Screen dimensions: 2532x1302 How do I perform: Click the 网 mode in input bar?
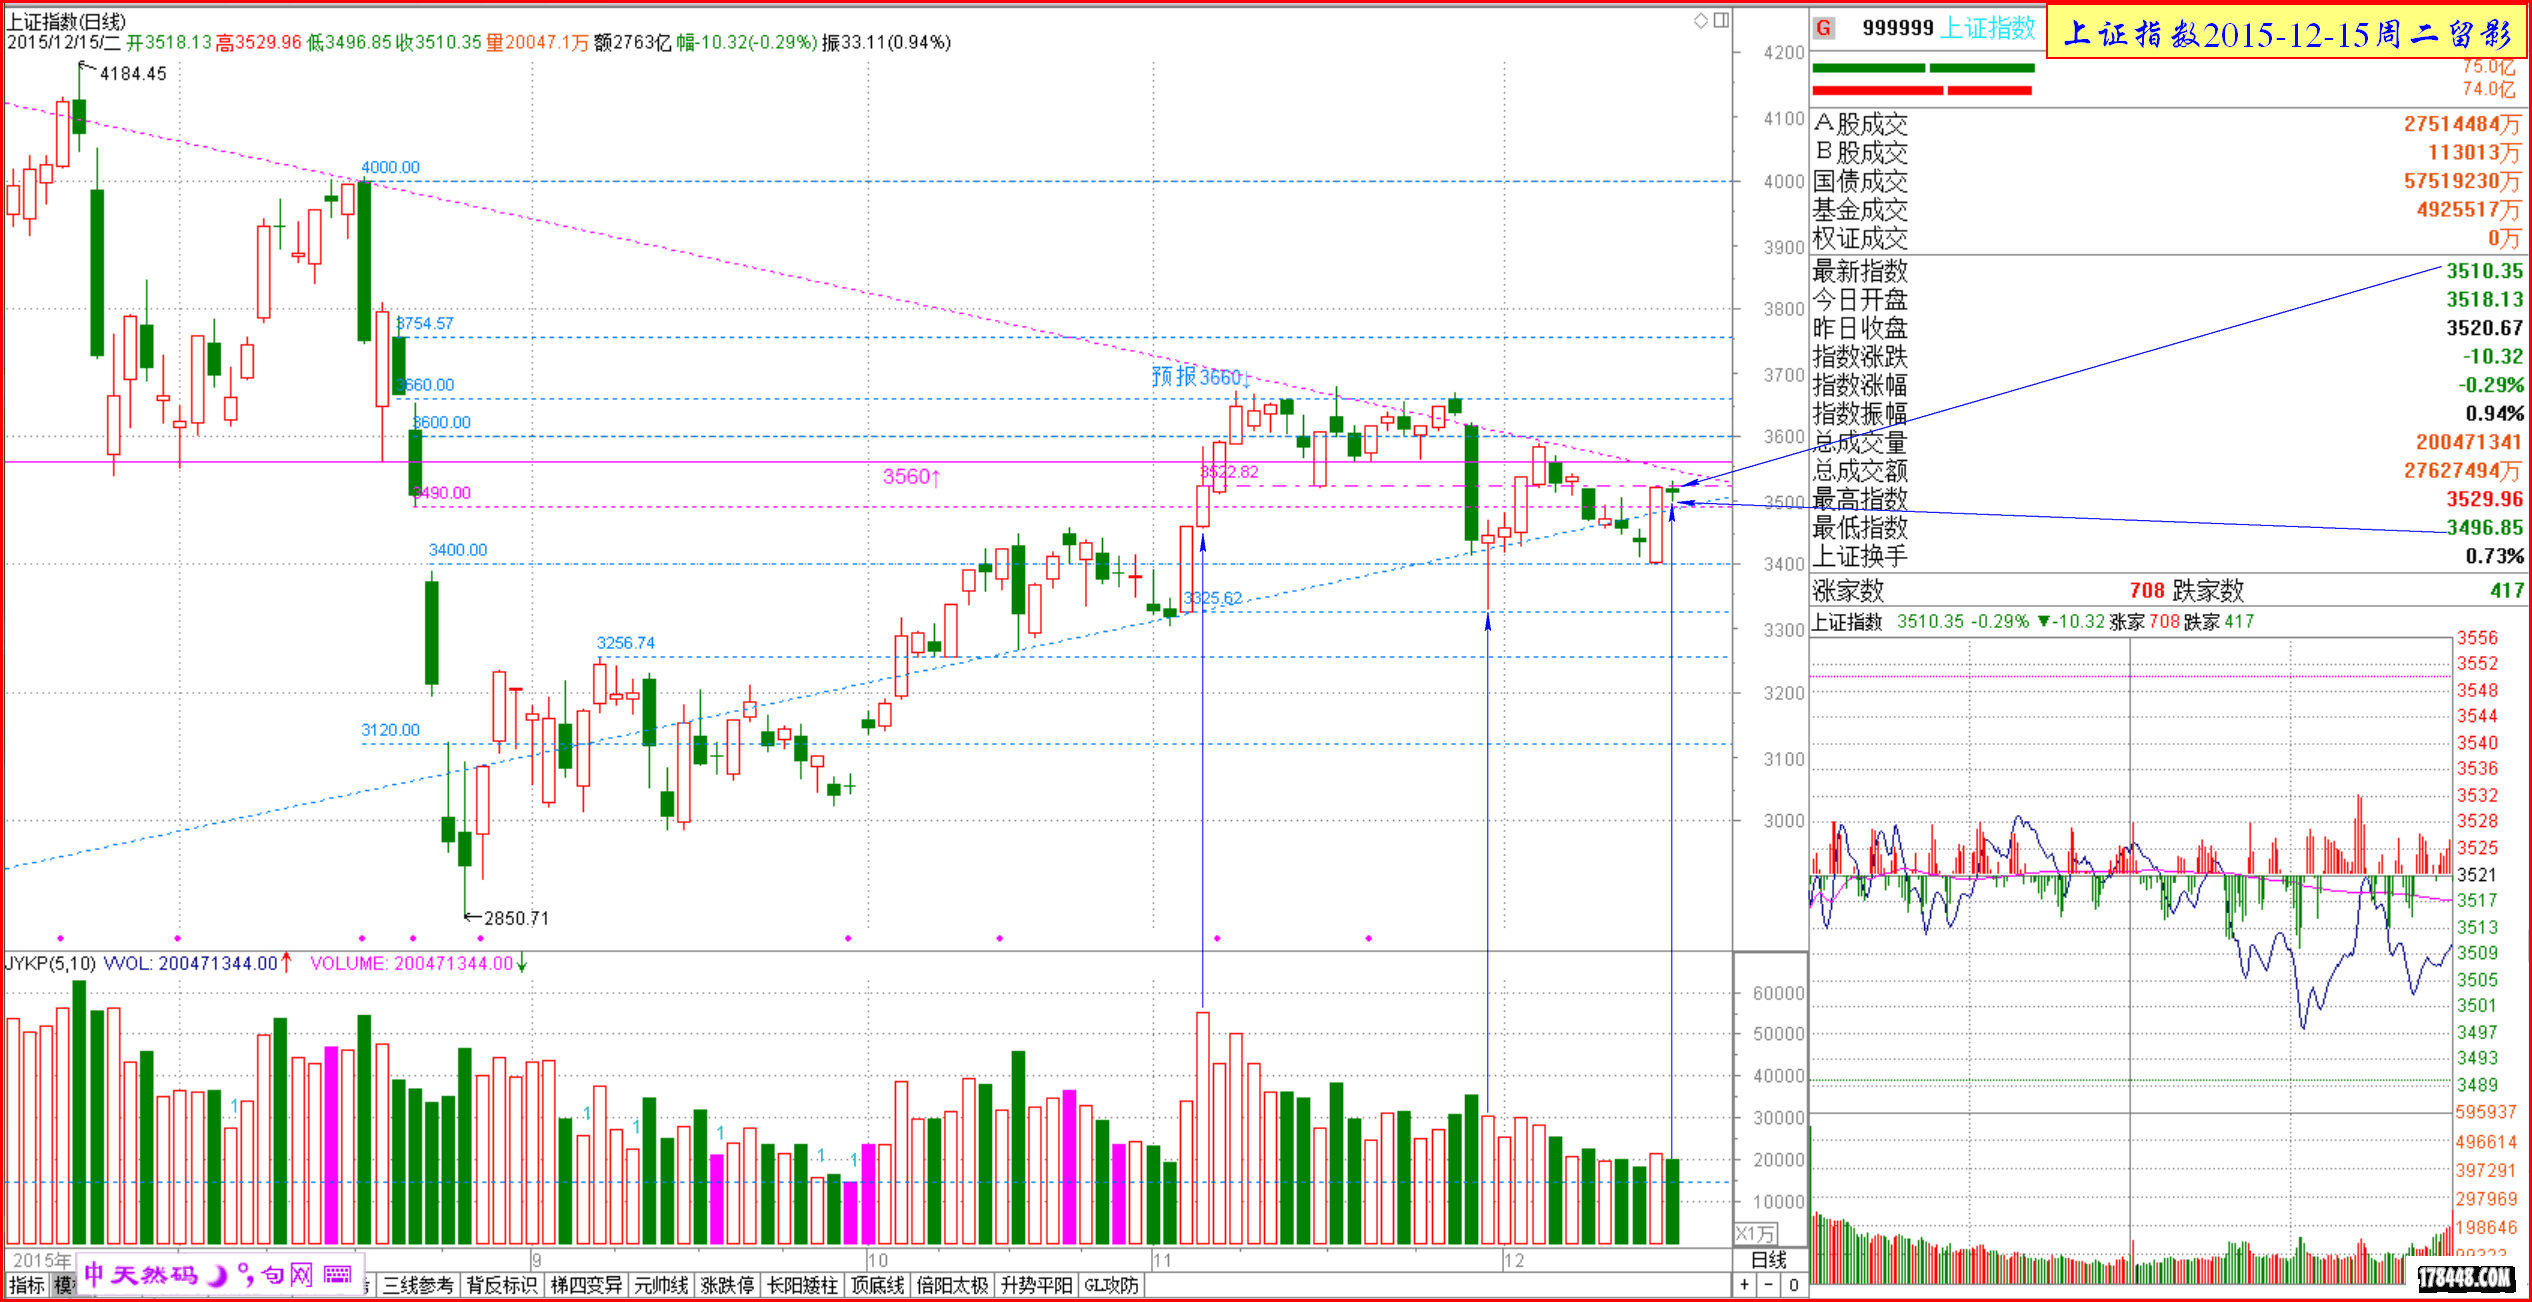point(301,1275)
